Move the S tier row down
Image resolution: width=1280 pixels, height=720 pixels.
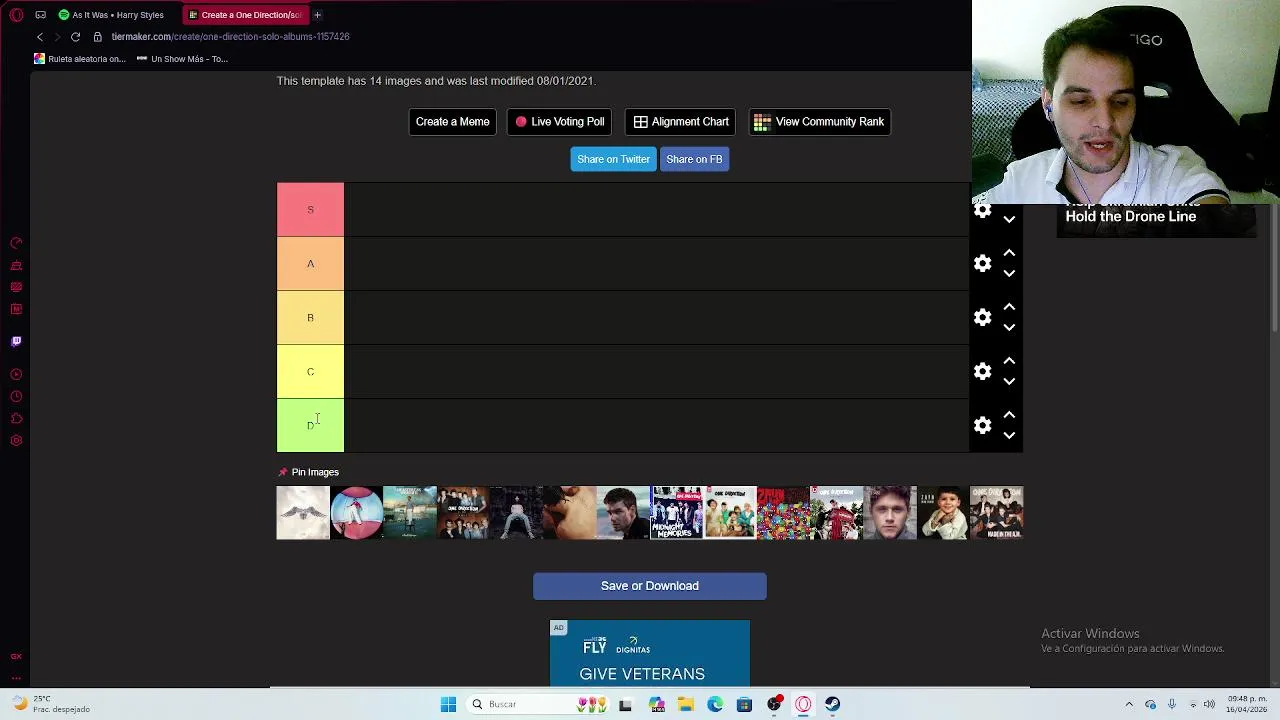pos(1009,219)
